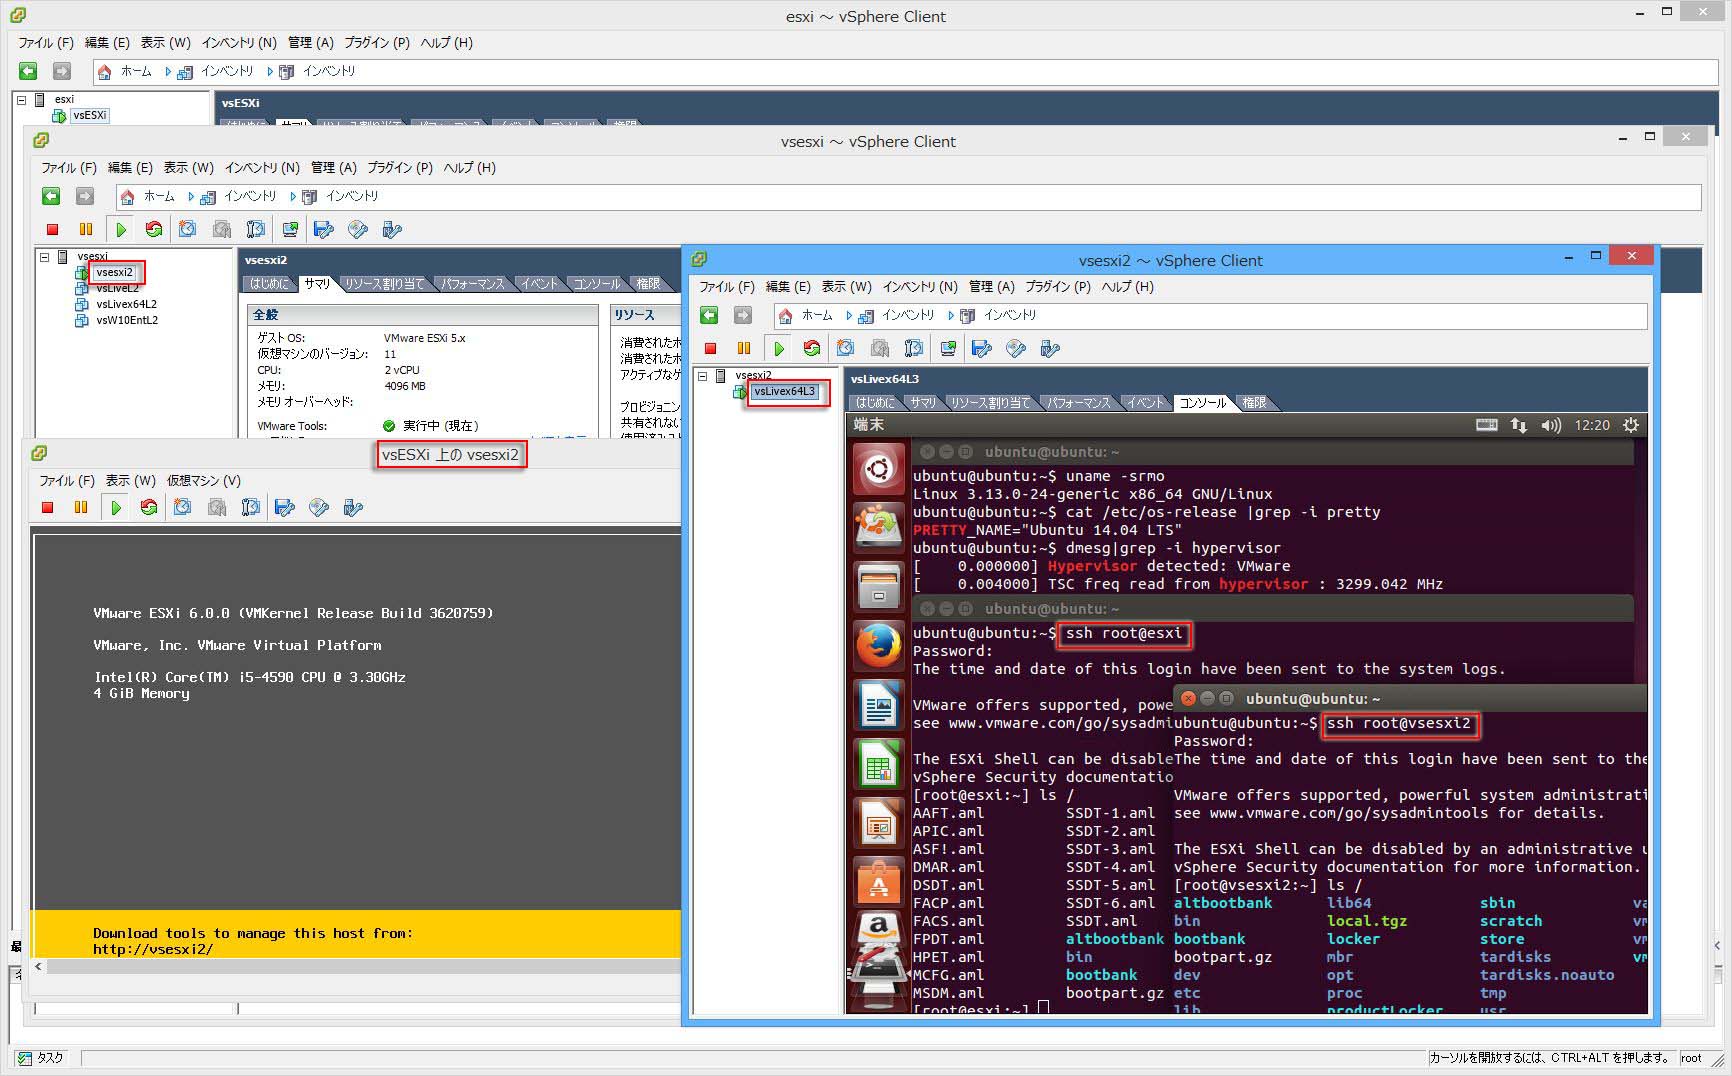Collapse esxi host tree node

tap(21, 99)
